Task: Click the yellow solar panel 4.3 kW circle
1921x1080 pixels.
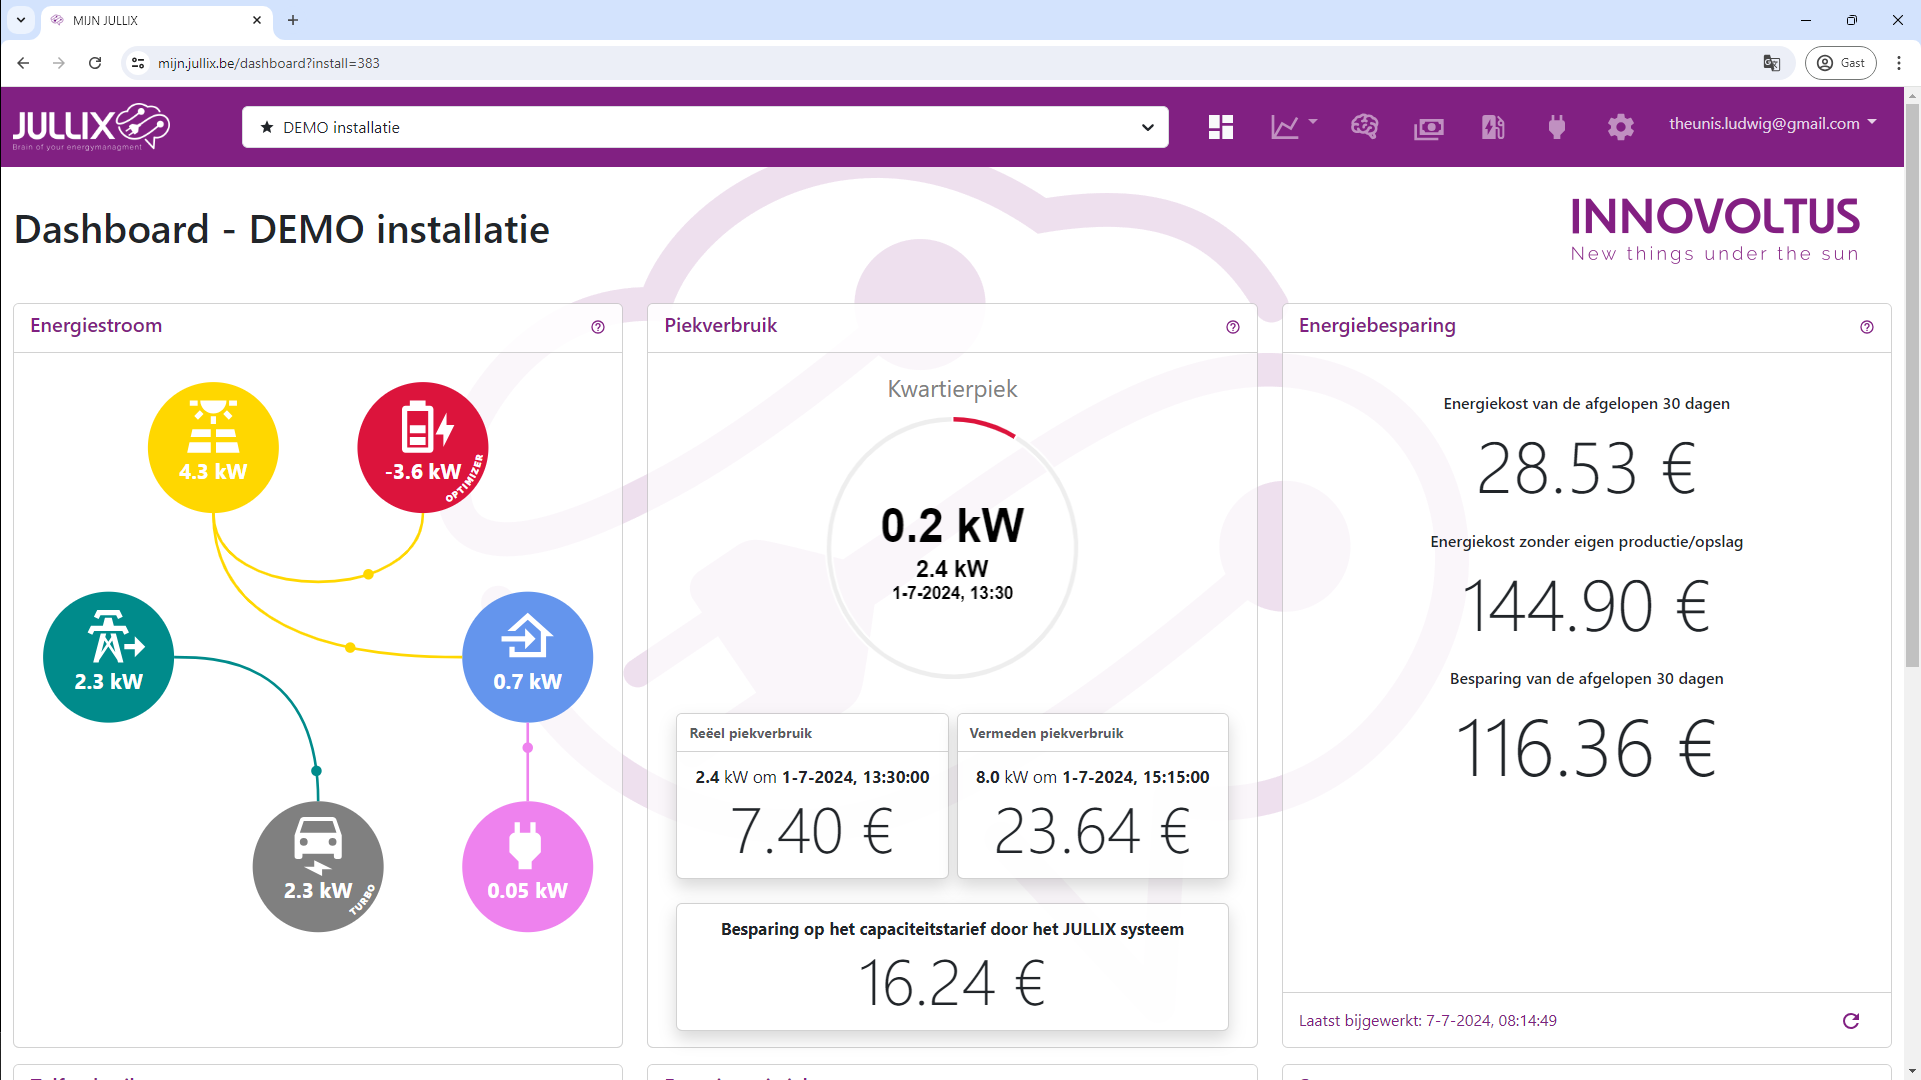Action: point(213,447)
